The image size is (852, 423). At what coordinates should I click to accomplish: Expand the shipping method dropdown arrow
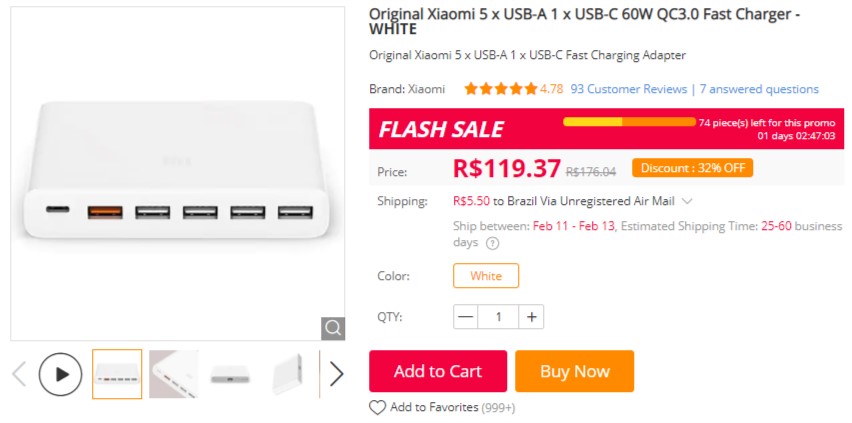pos(687,201)
